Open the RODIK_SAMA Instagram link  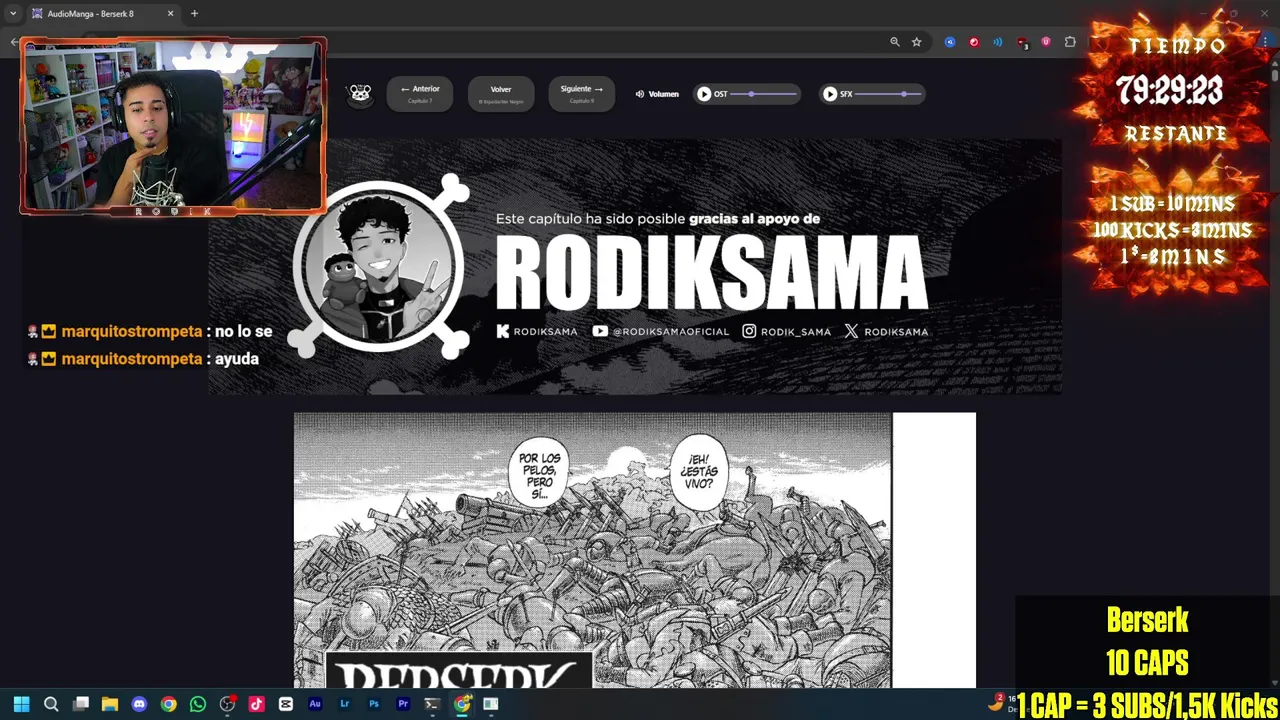[x=786, y=331]
